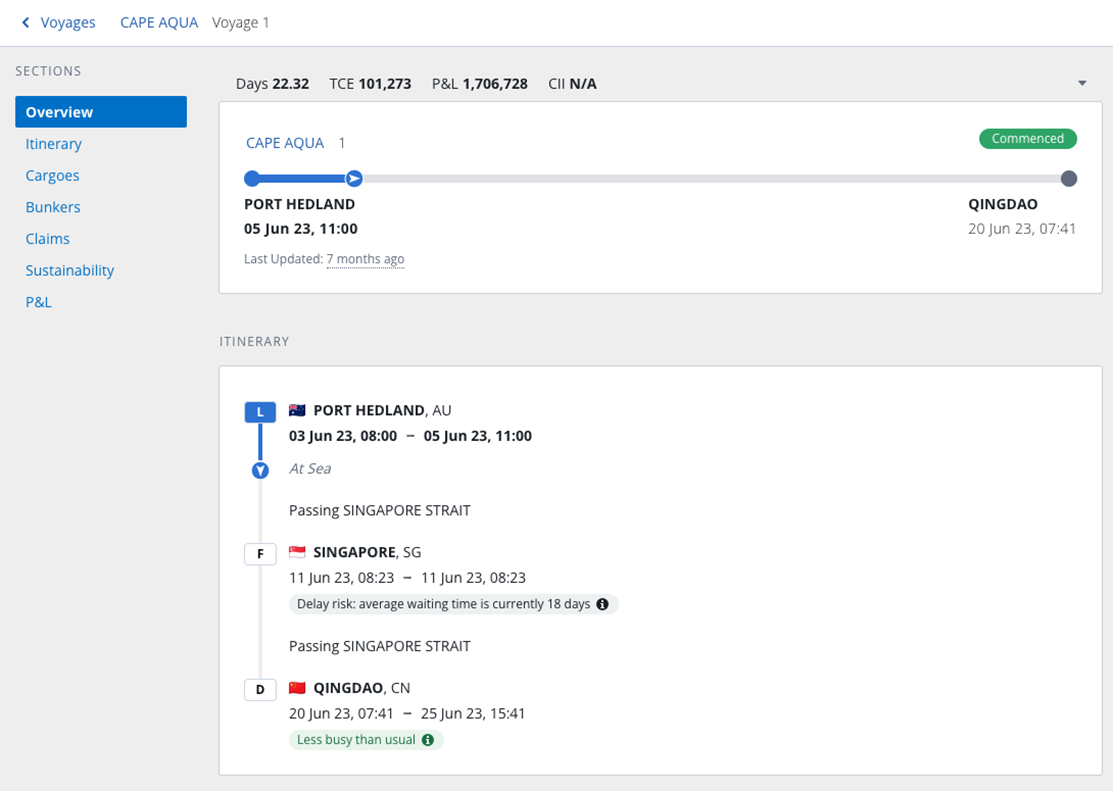This screenshot has width=1113, height=791.
Task: Click info icon on delay risk notice
Action: pyautogui.click(x=602, y=604)
